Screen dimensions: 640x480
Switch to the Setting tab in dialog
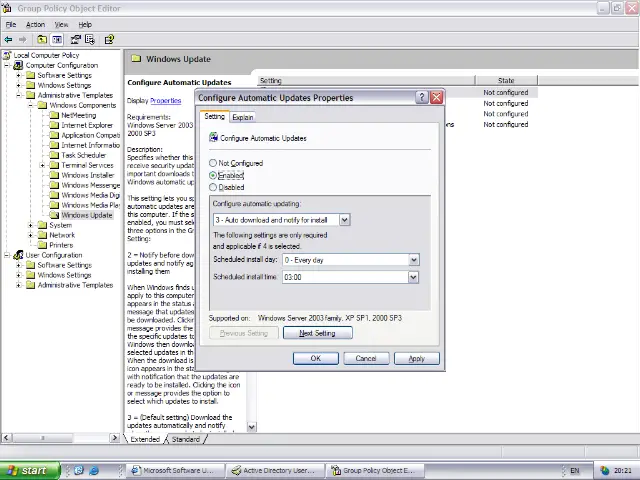(x=214, y=116)
